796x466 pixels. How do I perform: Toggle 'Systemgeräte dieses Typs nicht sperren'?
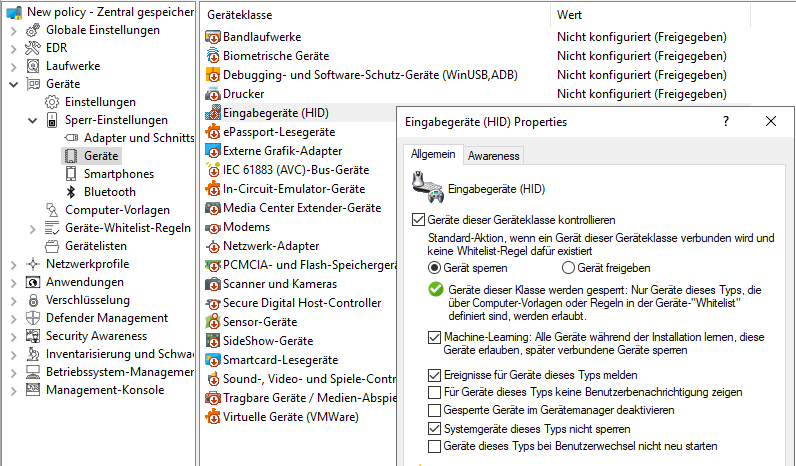[434, 429]
